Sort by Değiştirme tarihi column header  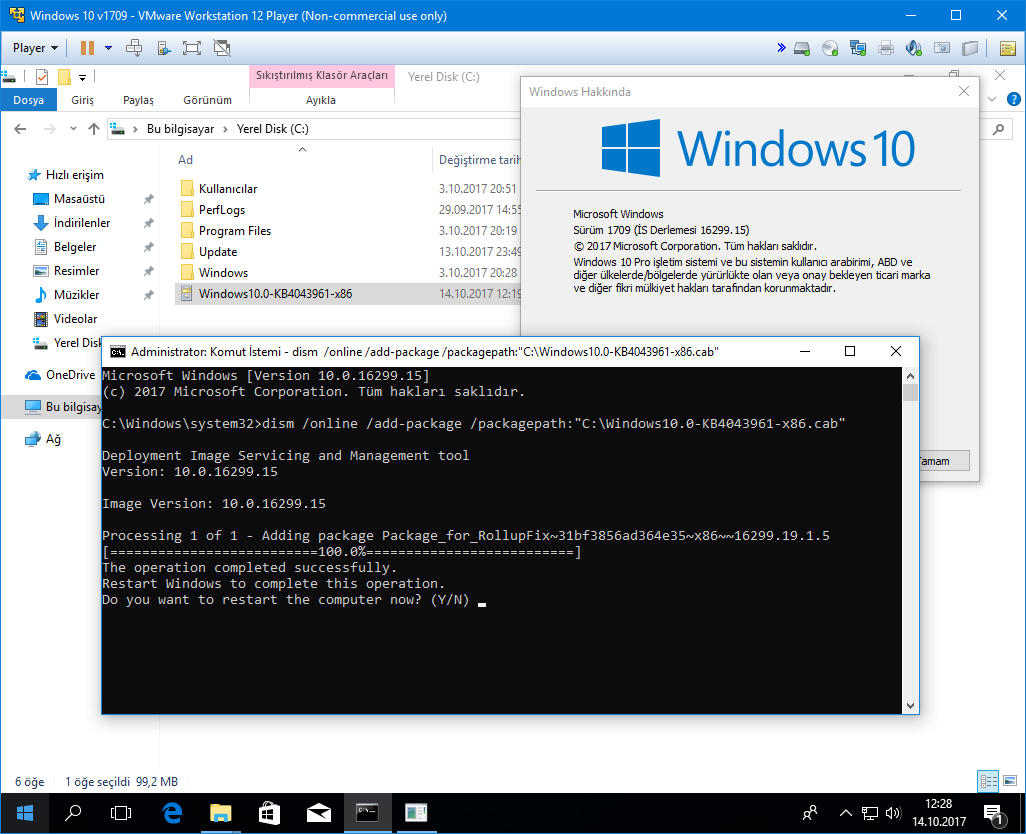tap(479, 160)
